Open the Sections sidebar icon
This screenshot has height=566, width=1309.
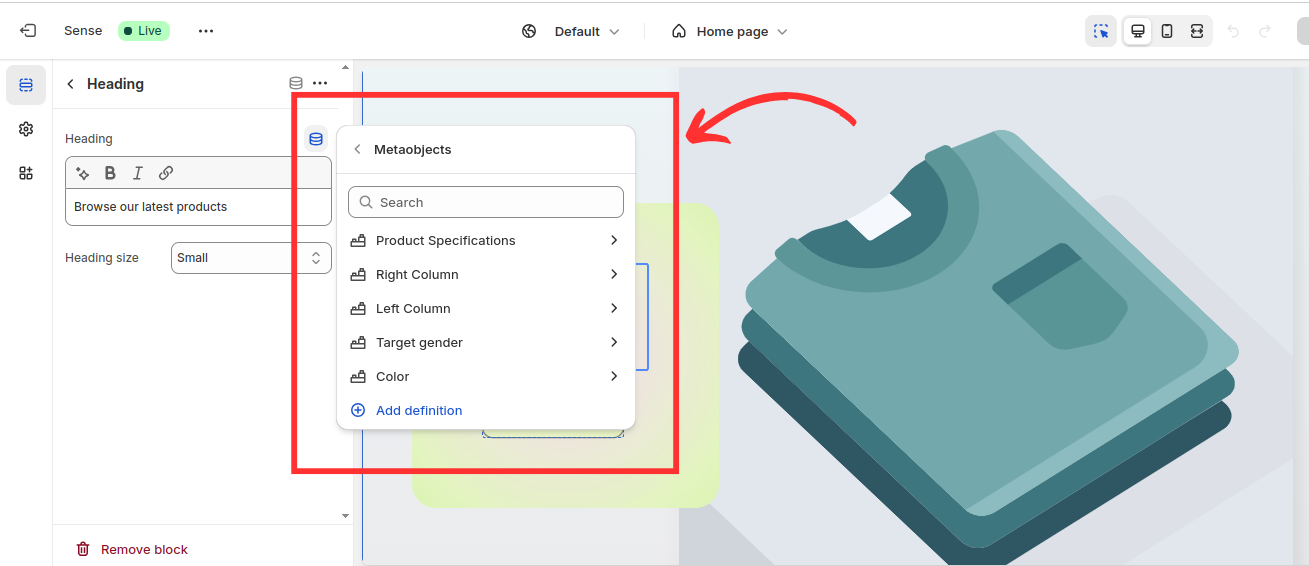pyautogui.click(x=26, y=85)
